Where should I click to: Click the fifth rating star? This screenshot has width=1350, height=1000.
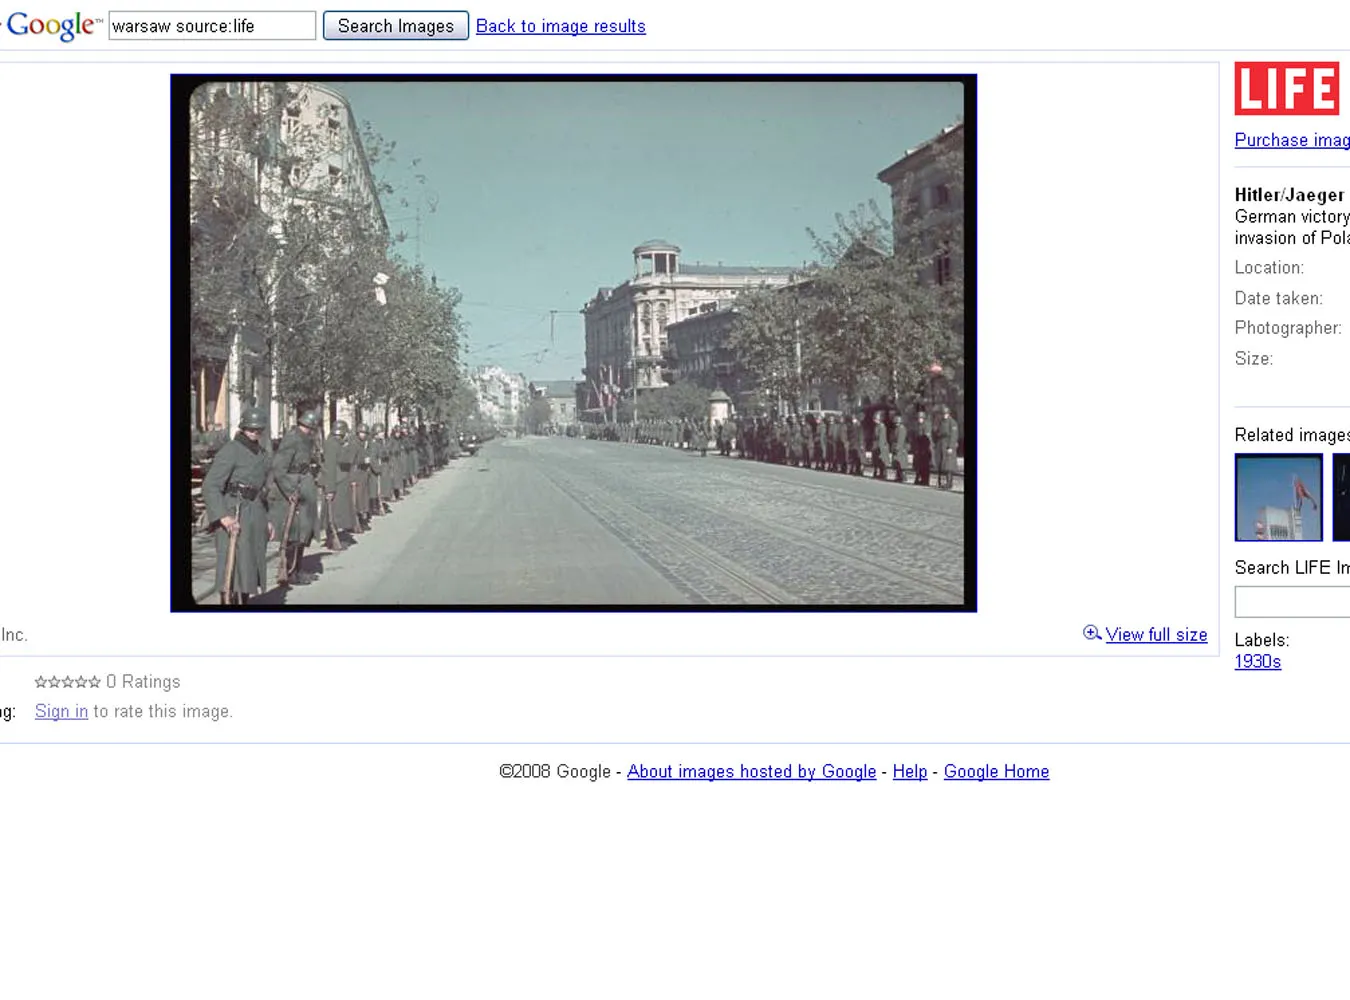coord(95,682)
